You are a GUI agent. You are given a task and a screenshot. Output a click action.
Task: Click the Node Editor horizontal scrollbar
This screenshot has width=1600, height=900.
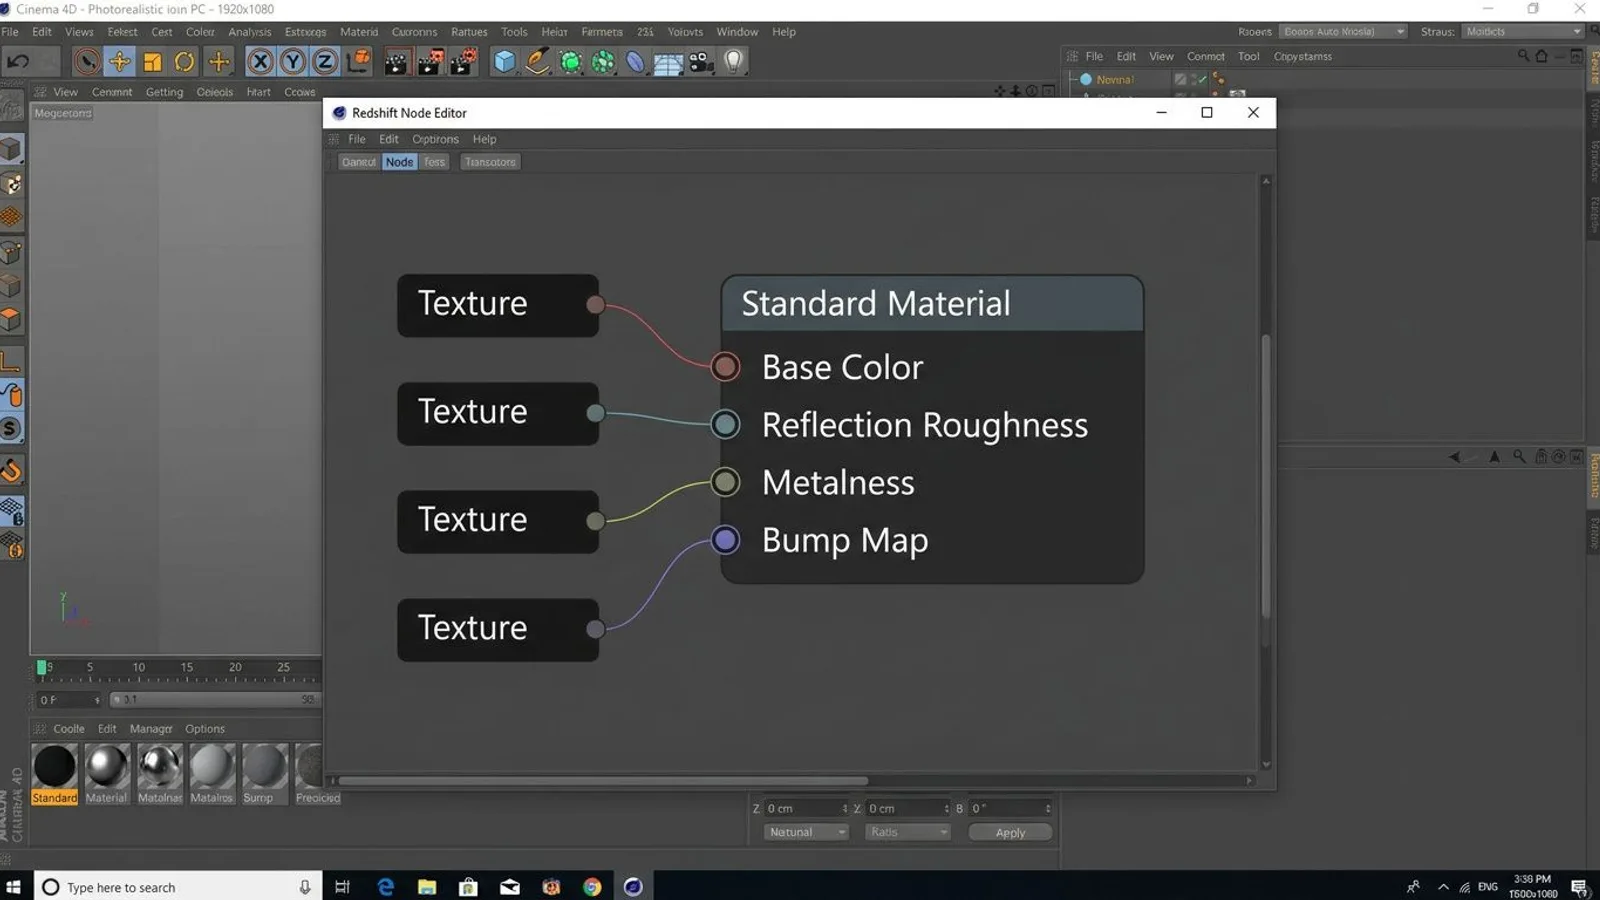tap(603, 781)
